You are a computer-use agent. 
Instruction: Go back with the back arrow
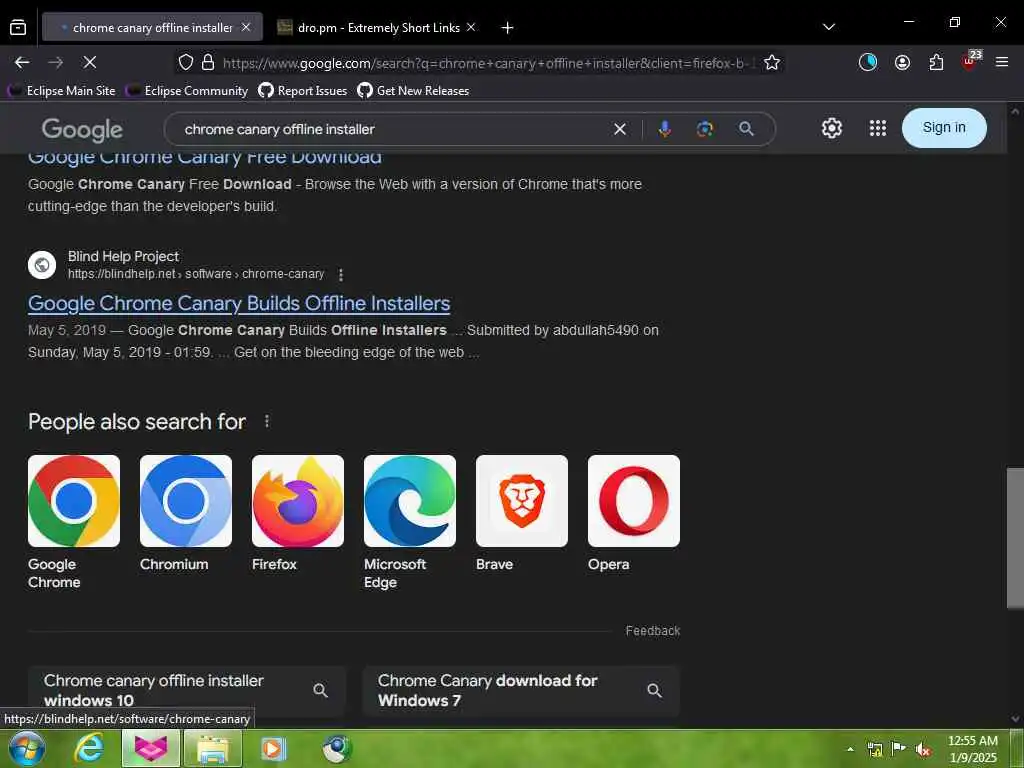pos(22,63)
